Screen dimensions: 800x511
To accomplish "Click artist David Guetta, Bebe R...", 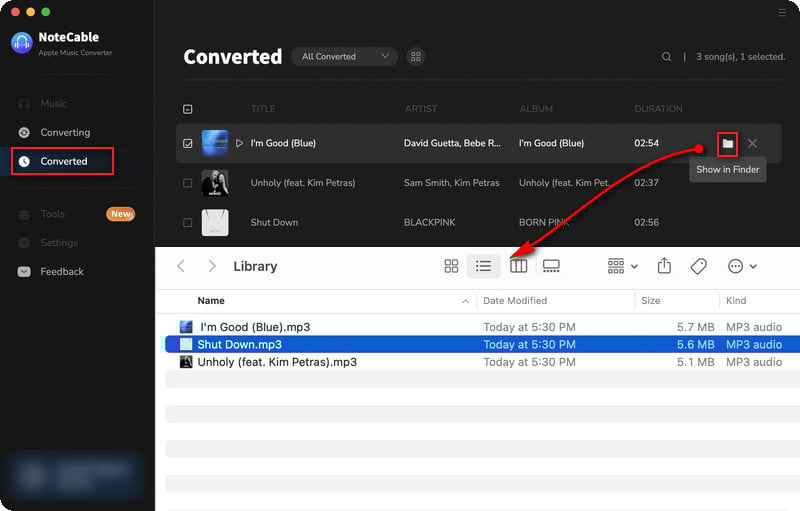I will [452, 143].
